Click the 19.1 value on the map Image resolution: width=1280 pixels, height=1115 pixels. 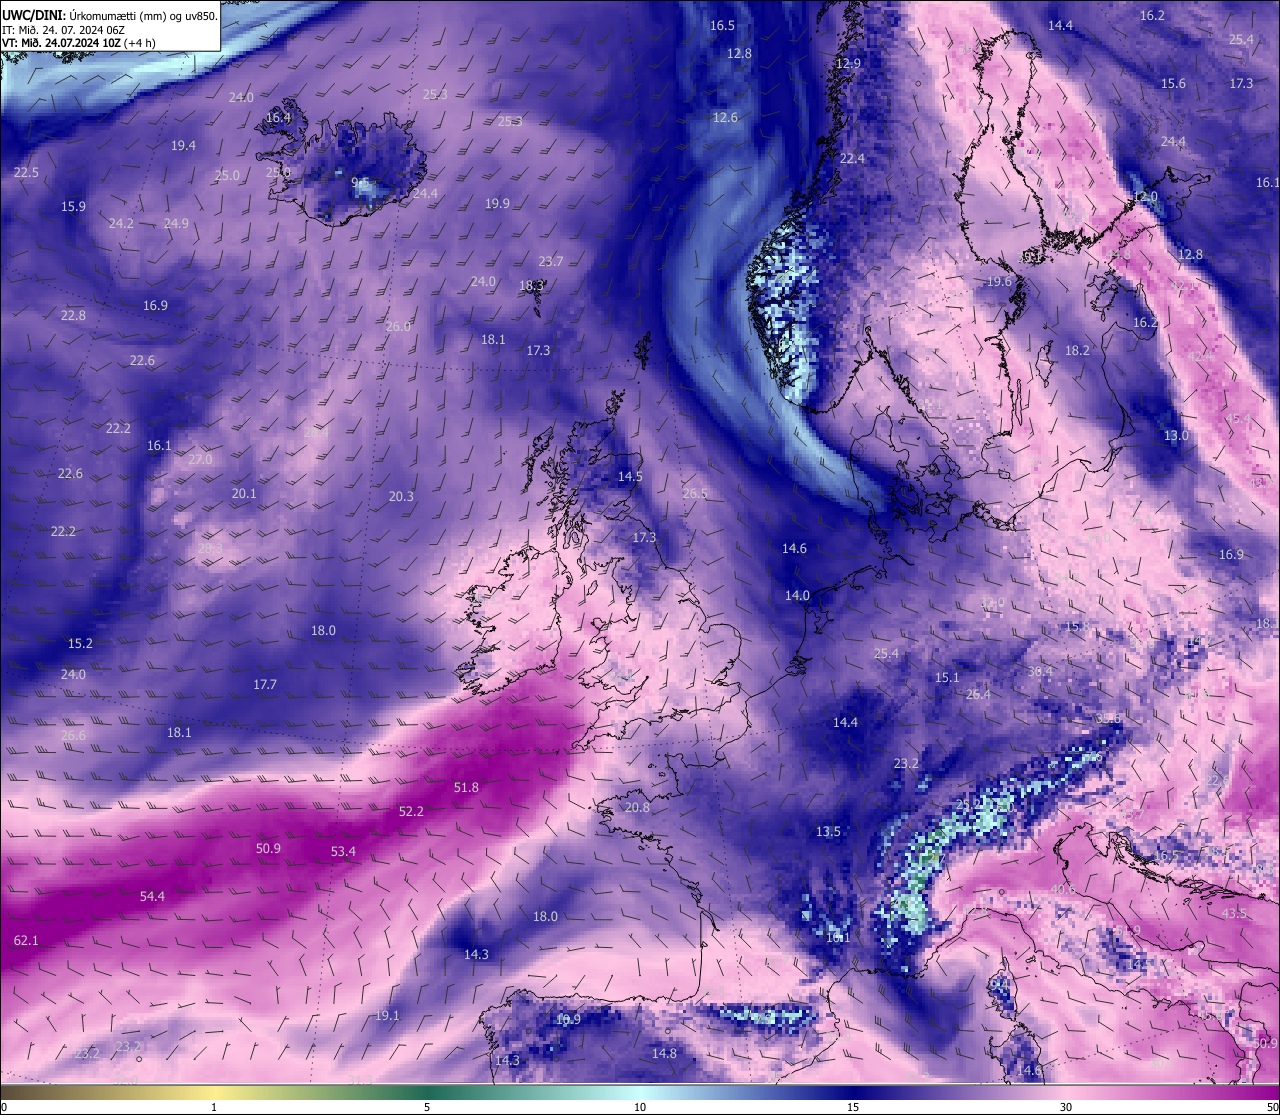[387, 1016]
